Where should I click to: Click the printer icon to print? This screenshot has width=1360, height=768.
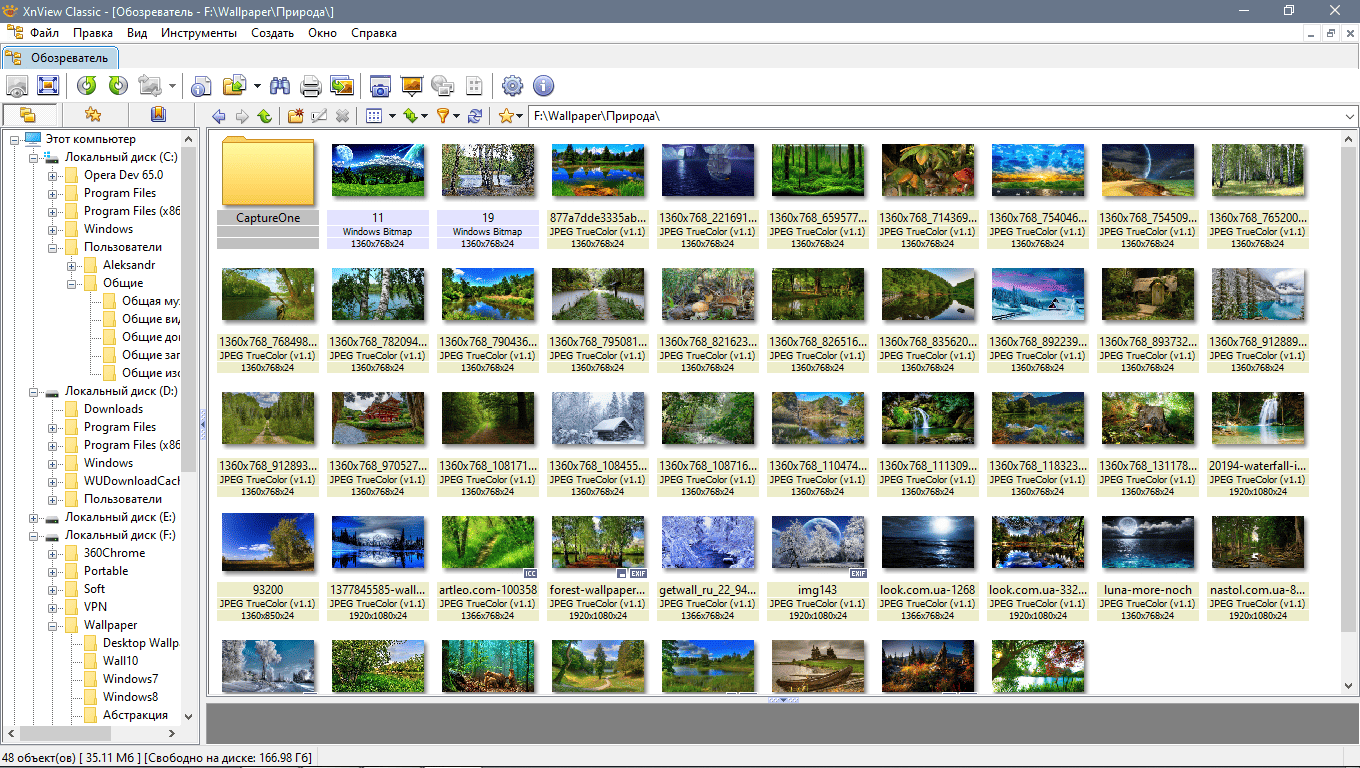pyautogui.click(x=311, y=86)
